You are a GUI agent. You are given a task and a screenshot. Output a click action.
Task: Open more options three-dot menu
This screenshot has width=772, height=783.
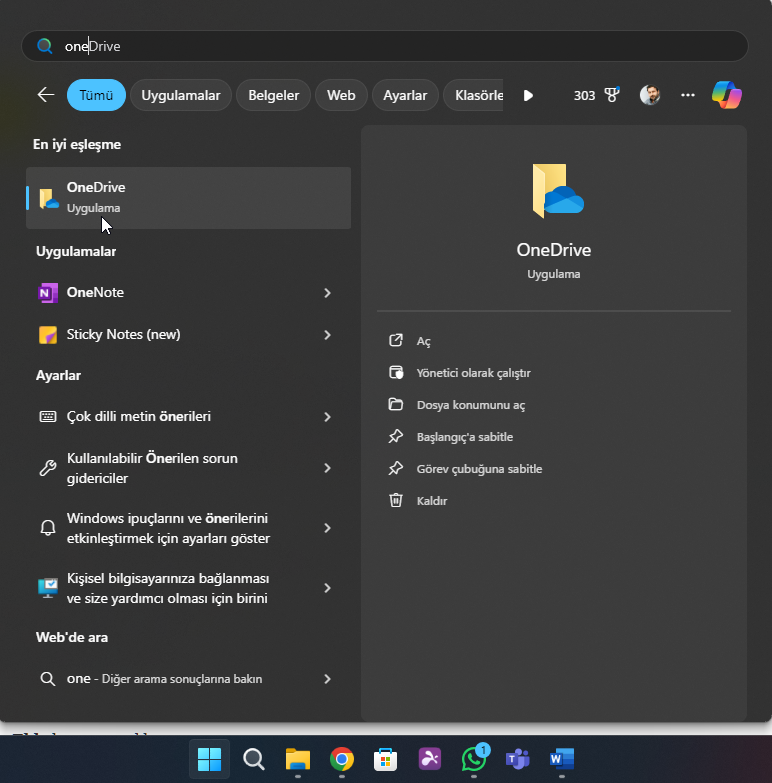point(687,95)
